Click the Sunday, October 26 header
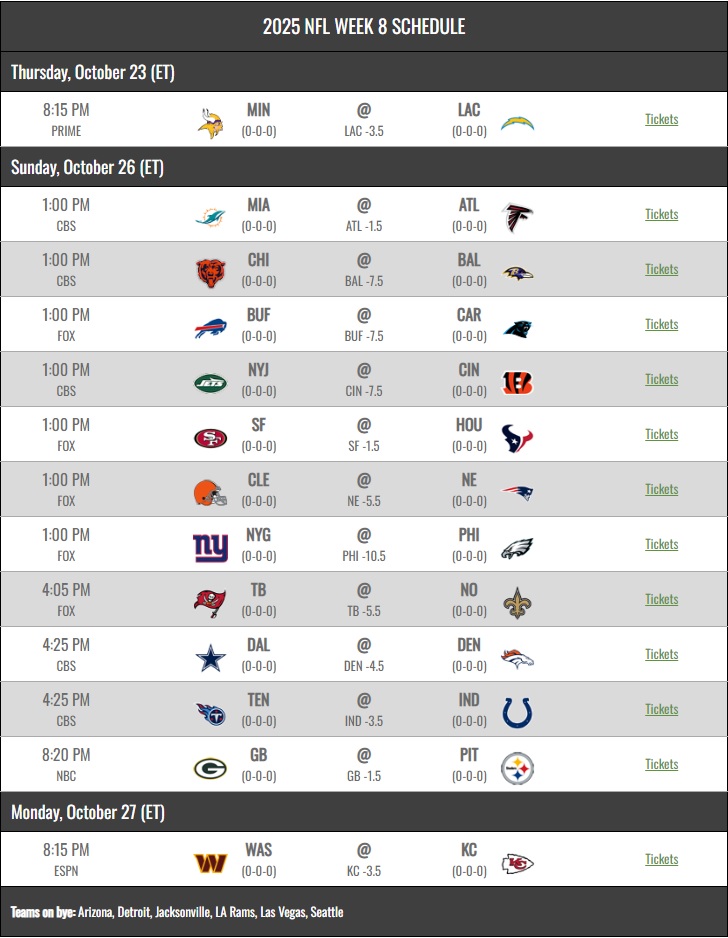 pyautogui.click(x=87, y=167)
